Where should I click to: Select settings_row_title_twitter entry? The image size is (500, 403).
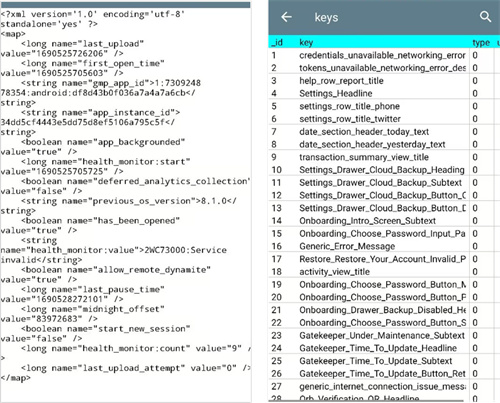384,119
